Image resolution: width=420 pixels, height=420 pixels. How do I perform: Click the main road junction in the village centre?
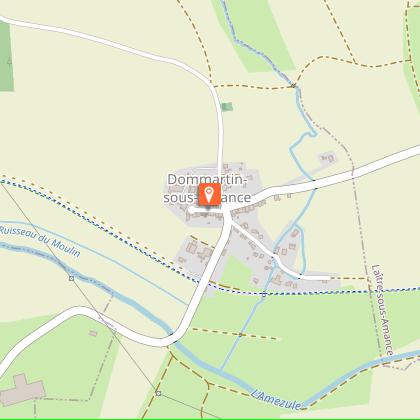[x=227, y=210]
